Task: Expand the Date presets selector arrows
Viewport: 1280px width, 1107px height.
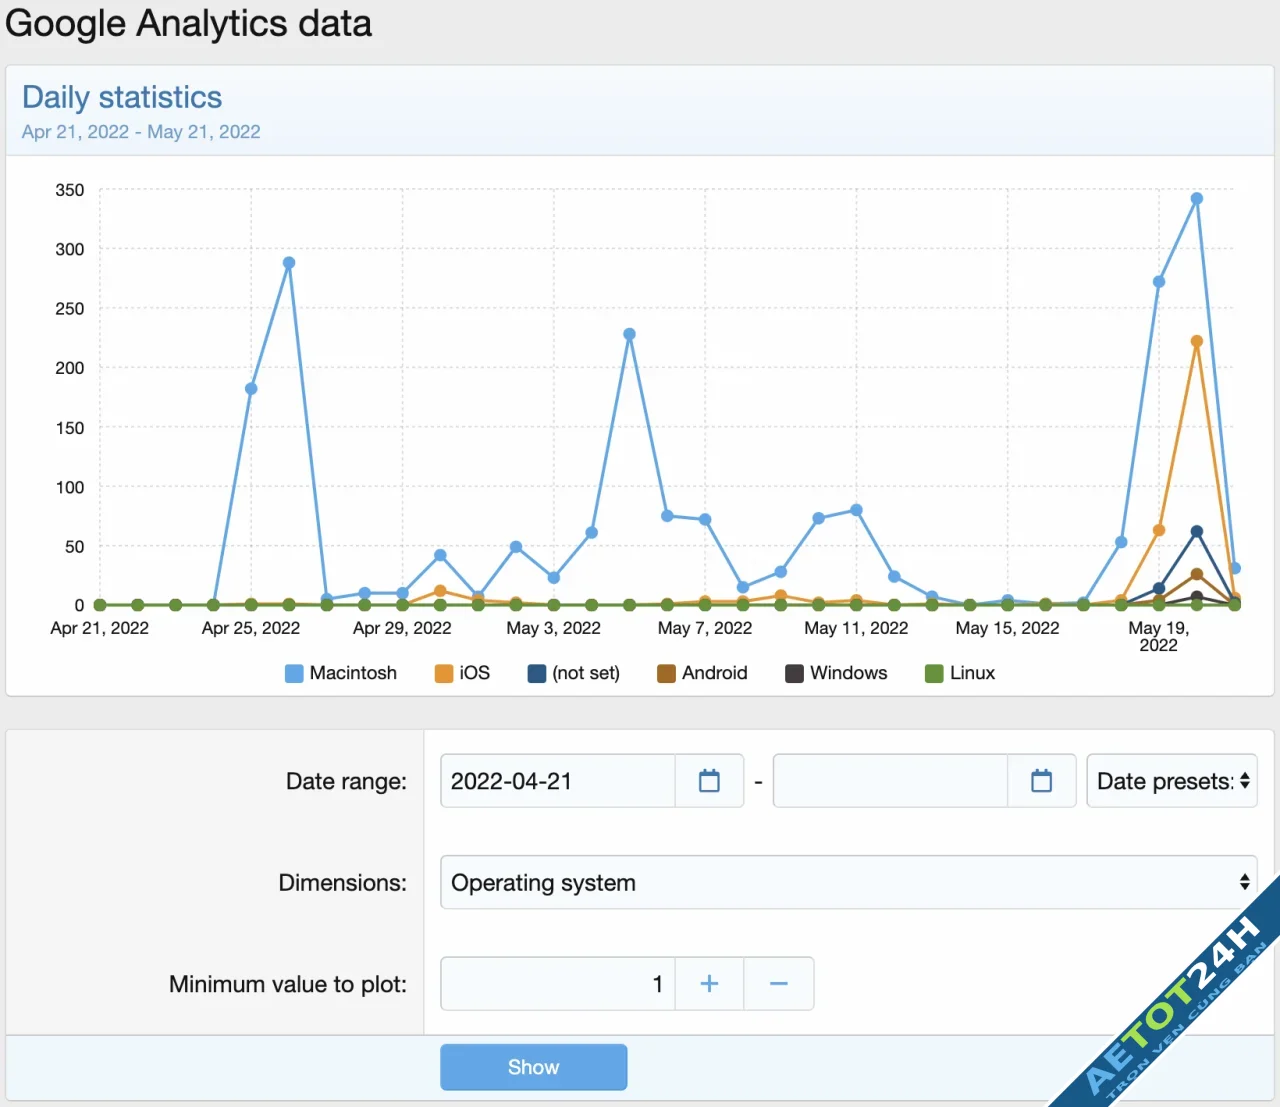Action: (1244, 781)
